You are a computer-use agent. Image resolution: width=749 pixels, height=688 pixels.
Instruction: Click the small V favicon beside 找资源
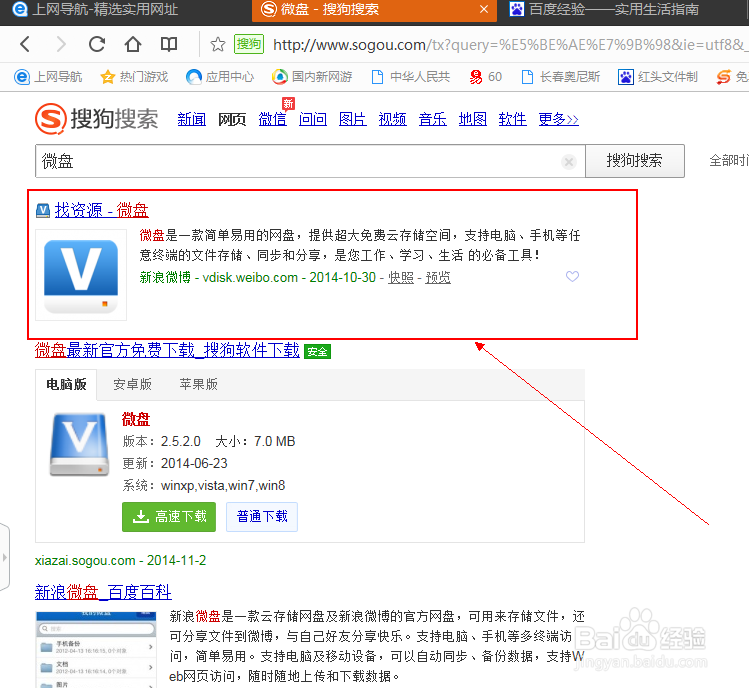(x=43, y=210)
